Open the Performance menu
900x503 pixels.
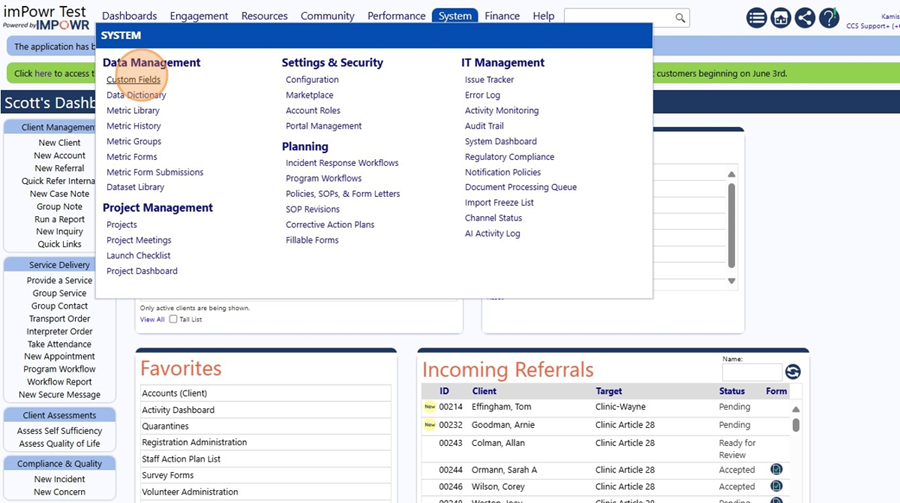[397, 16]
